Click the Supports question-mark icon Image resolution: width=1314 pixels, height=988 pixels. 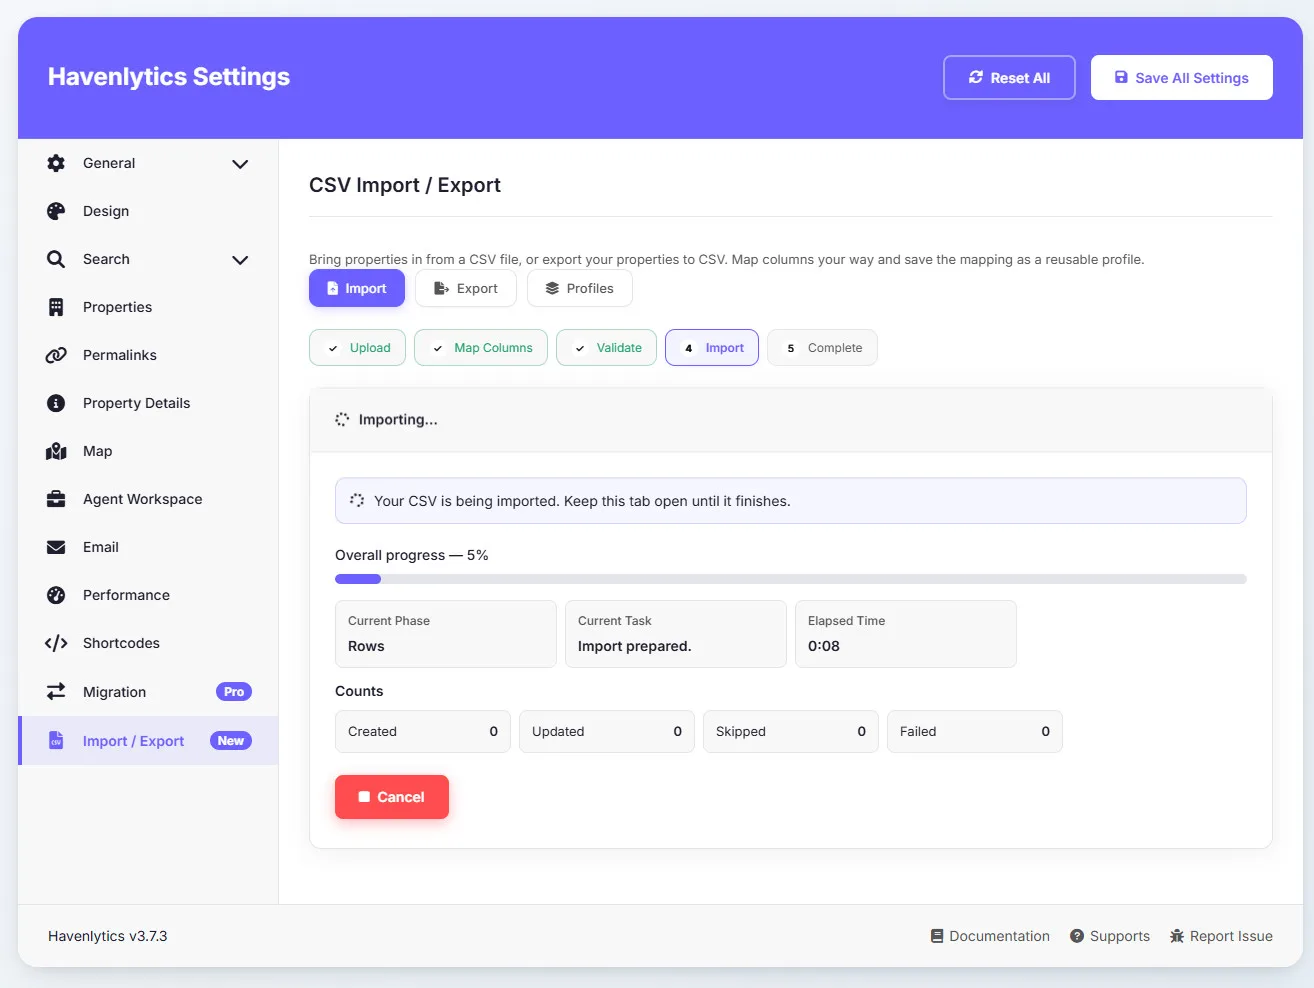point(1077,936)
